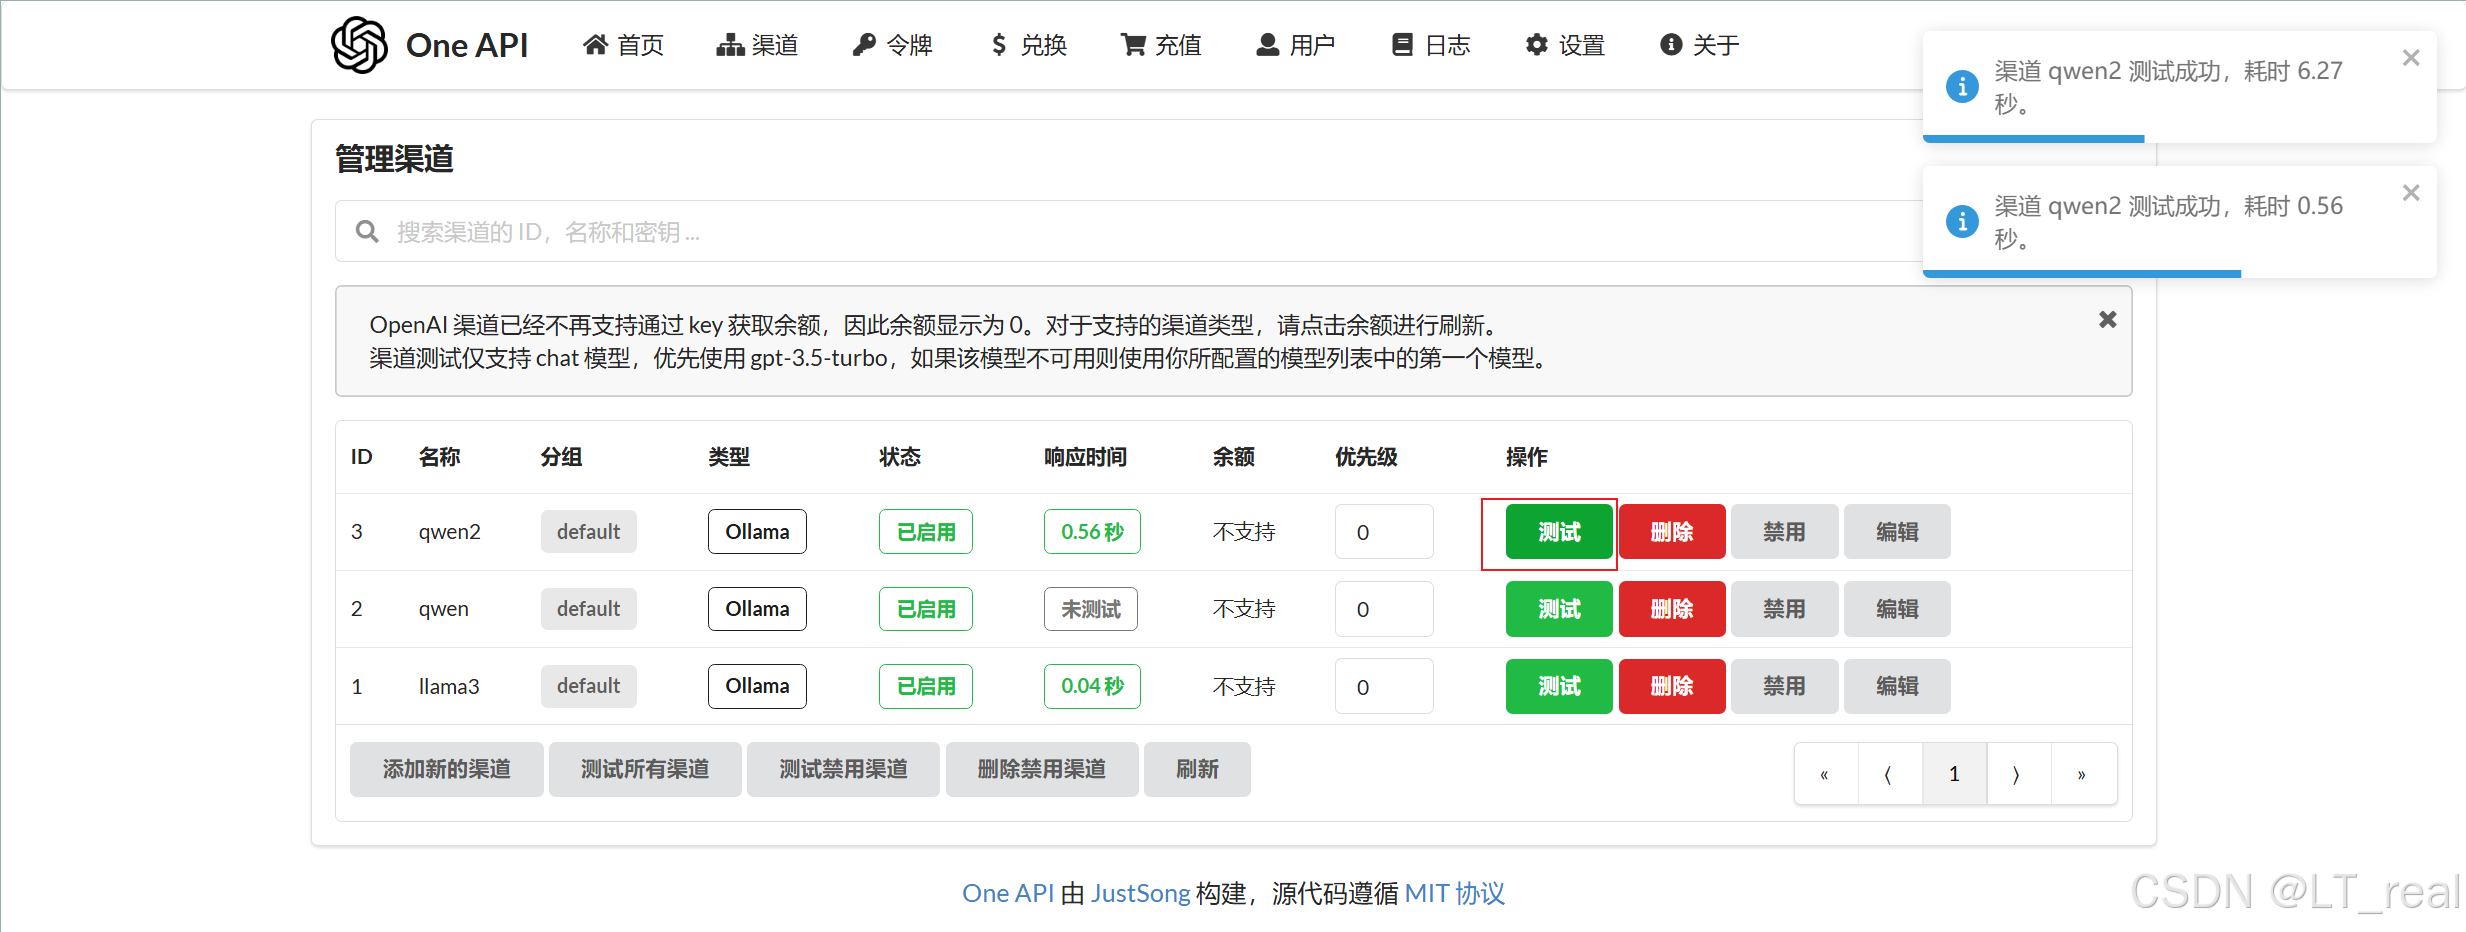This screenshot has height=932, width=2466.
Task: Click info icon on 6.27 秒 notification
Action: click(x=1962, y=86)
